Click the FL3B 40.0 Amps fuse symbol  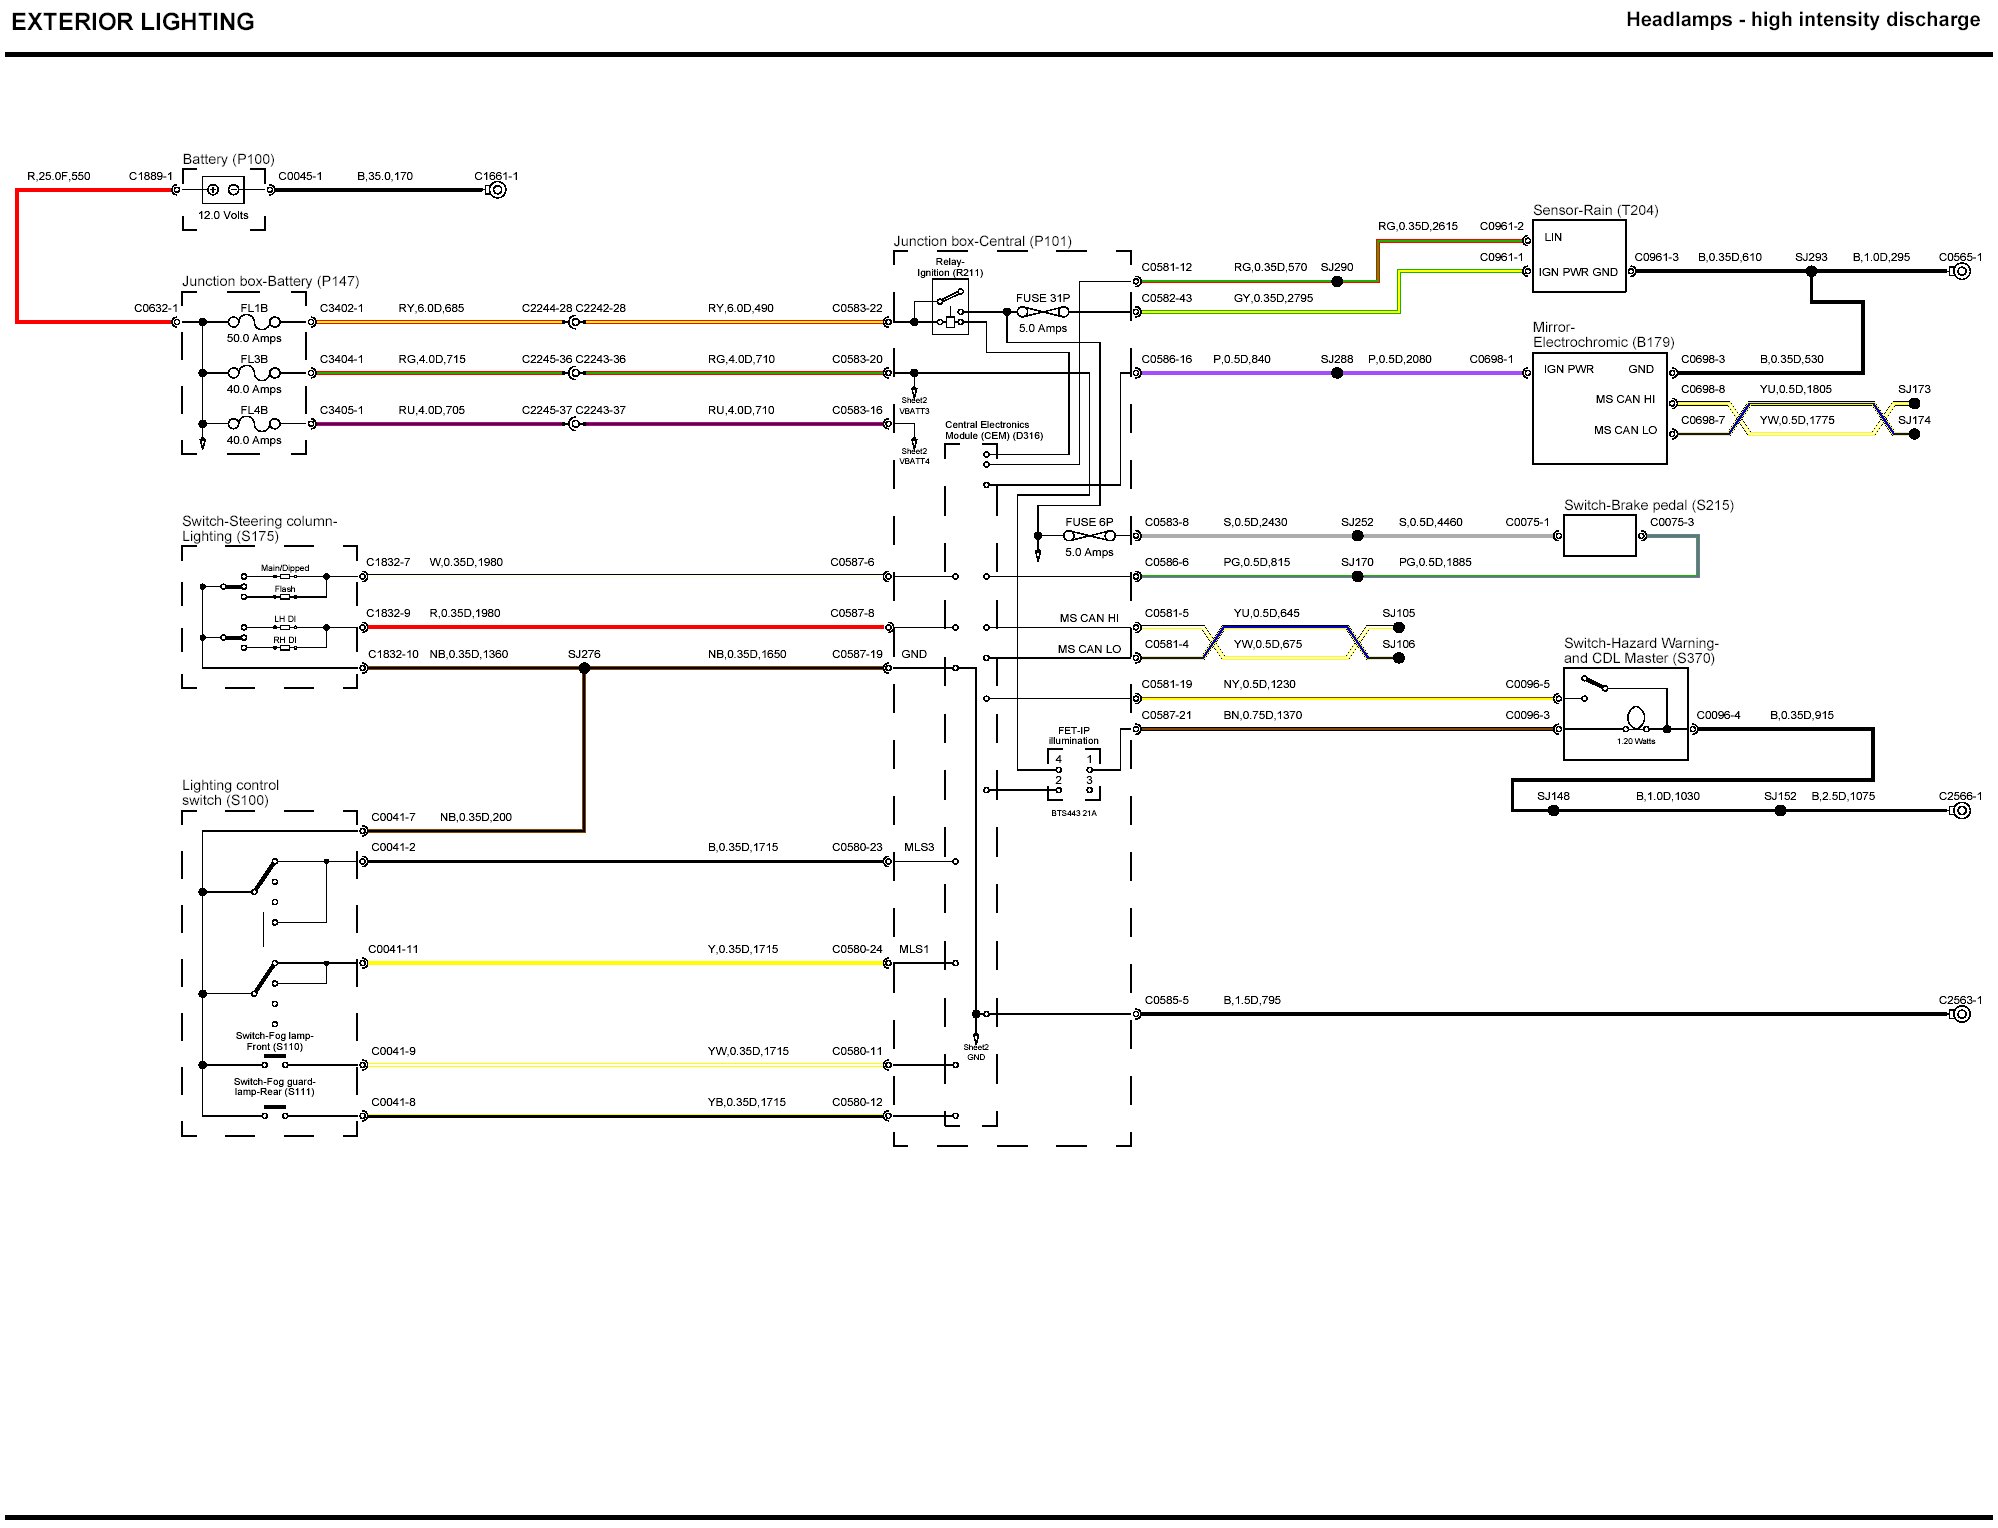[254, 373]
